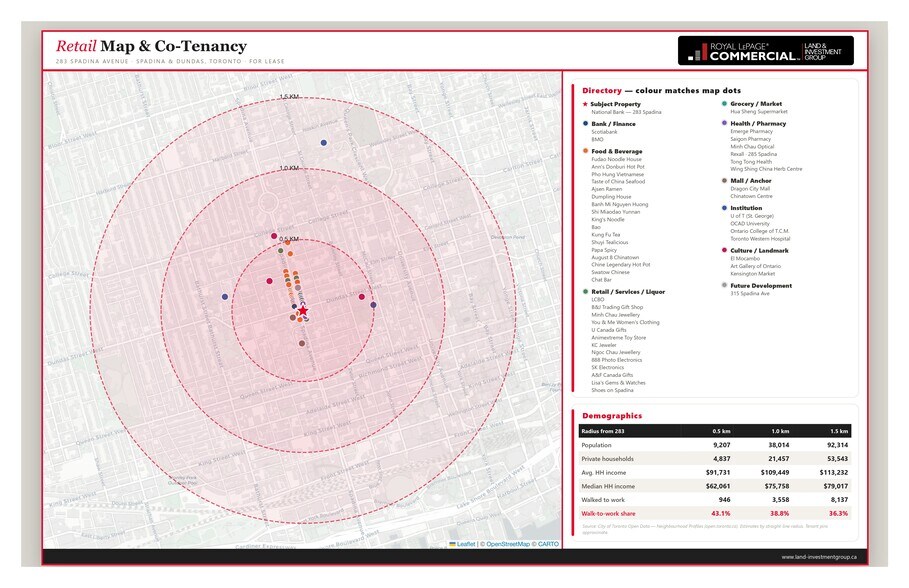This screenshot has height=588, width=909.
Task: Select Ajisen Ramen entry
Action: [x=606, y=189]
